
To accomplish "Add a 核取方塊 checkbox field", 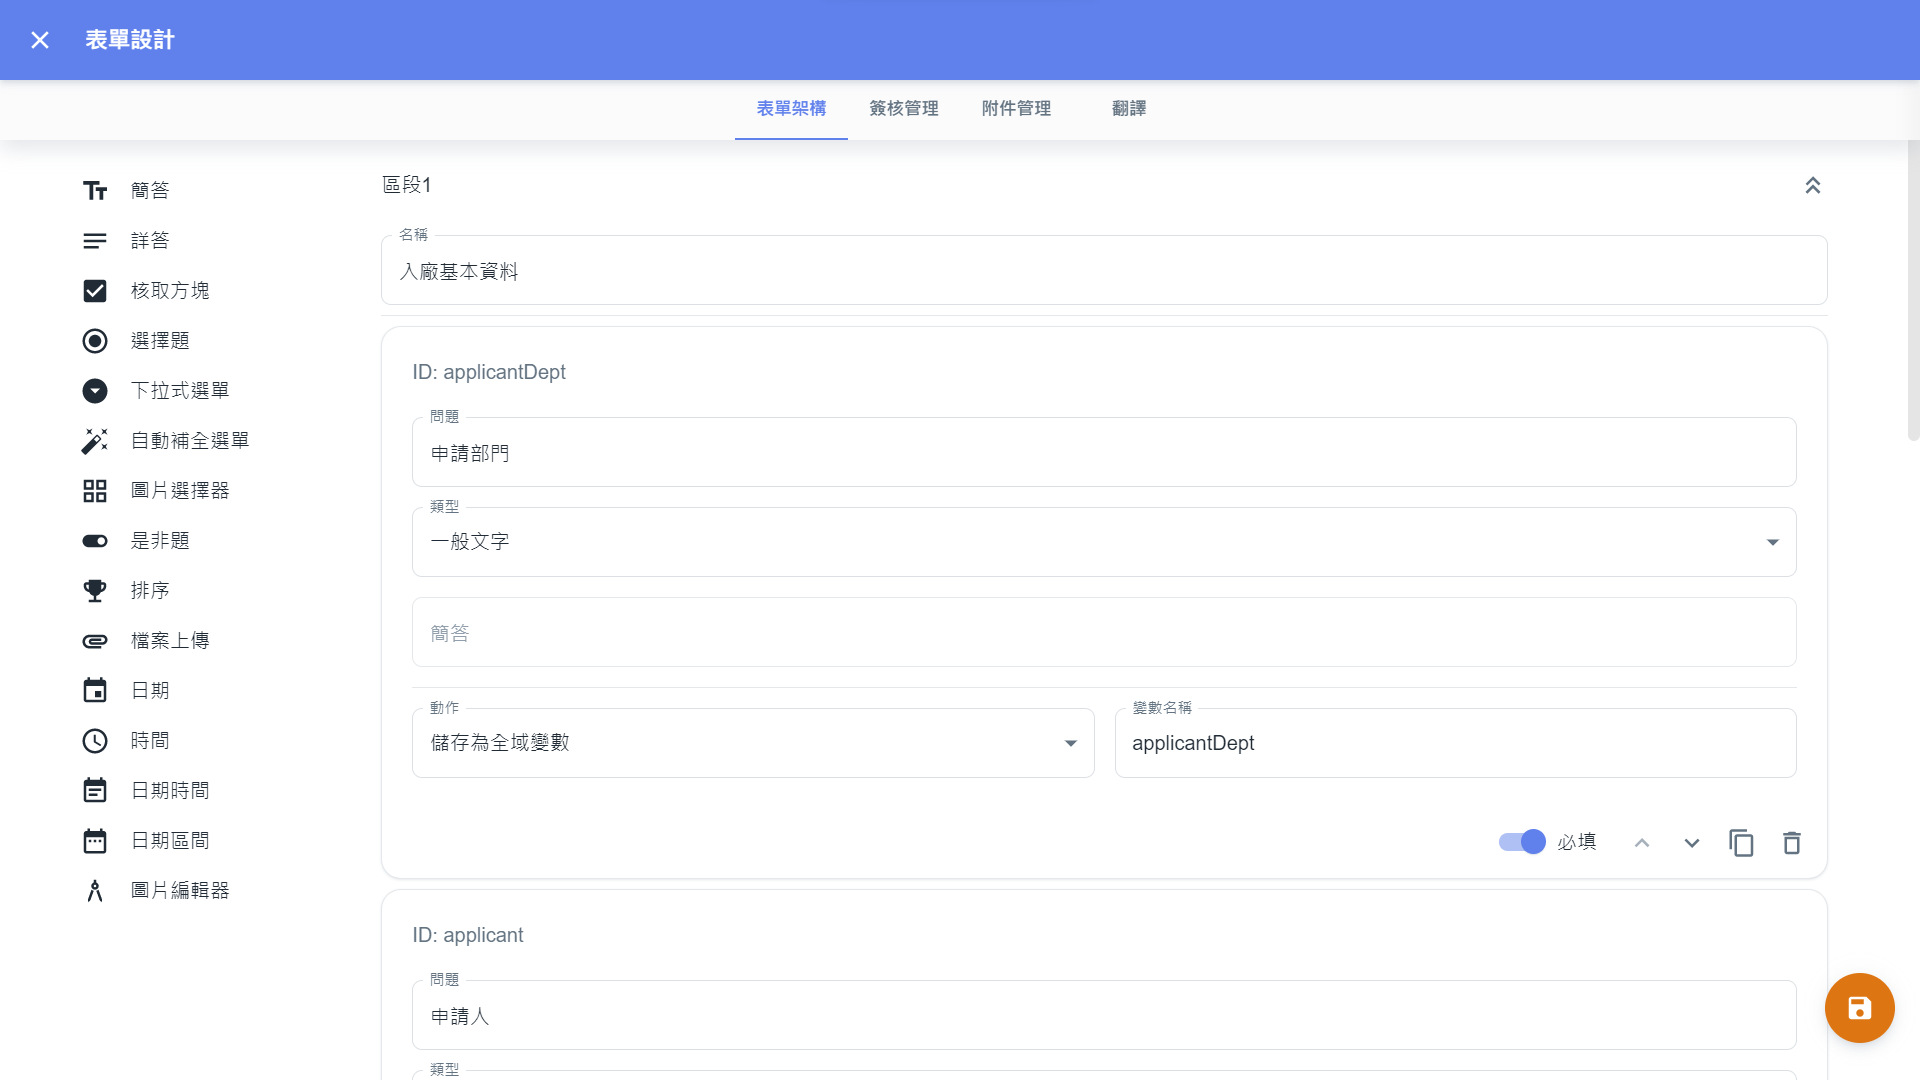I will coord(169,290).
